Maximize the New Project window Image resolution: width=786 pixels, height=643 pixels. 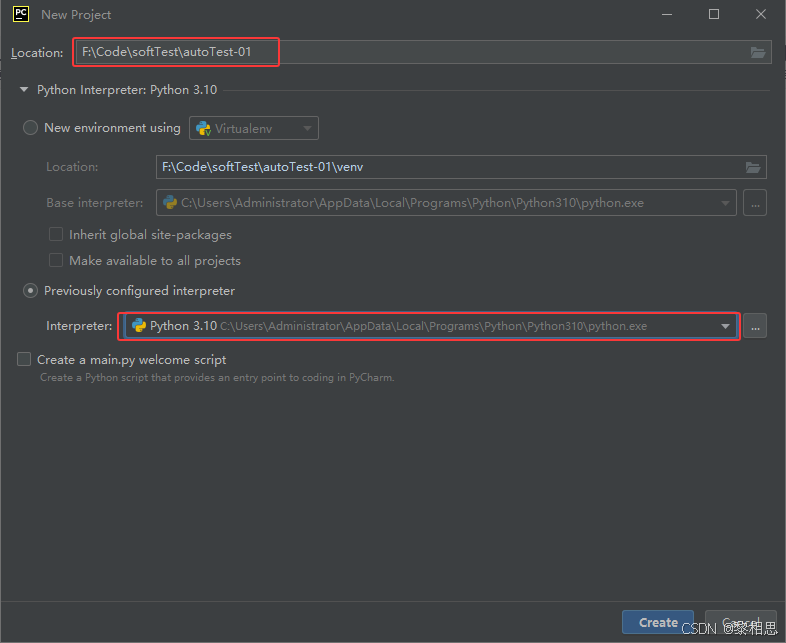click(x=714, y=15)
